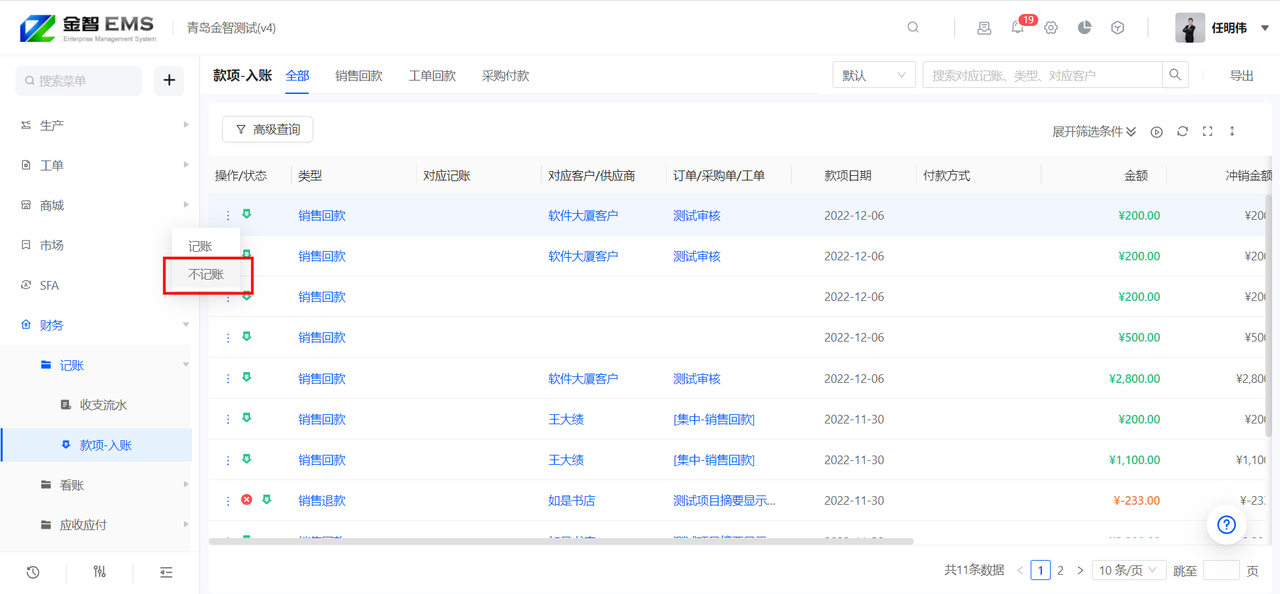The height and width of the screenshot is (594, 1280).
Task: Click the 跳至 page jump input box
Action: (1221, 570)
